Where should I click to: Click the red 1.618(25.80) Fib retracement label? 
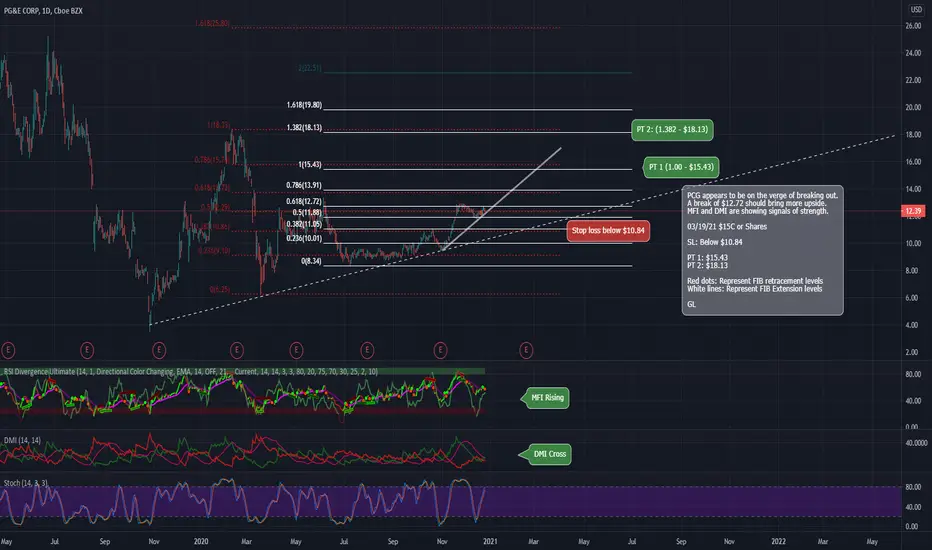(x=212, y=24)
